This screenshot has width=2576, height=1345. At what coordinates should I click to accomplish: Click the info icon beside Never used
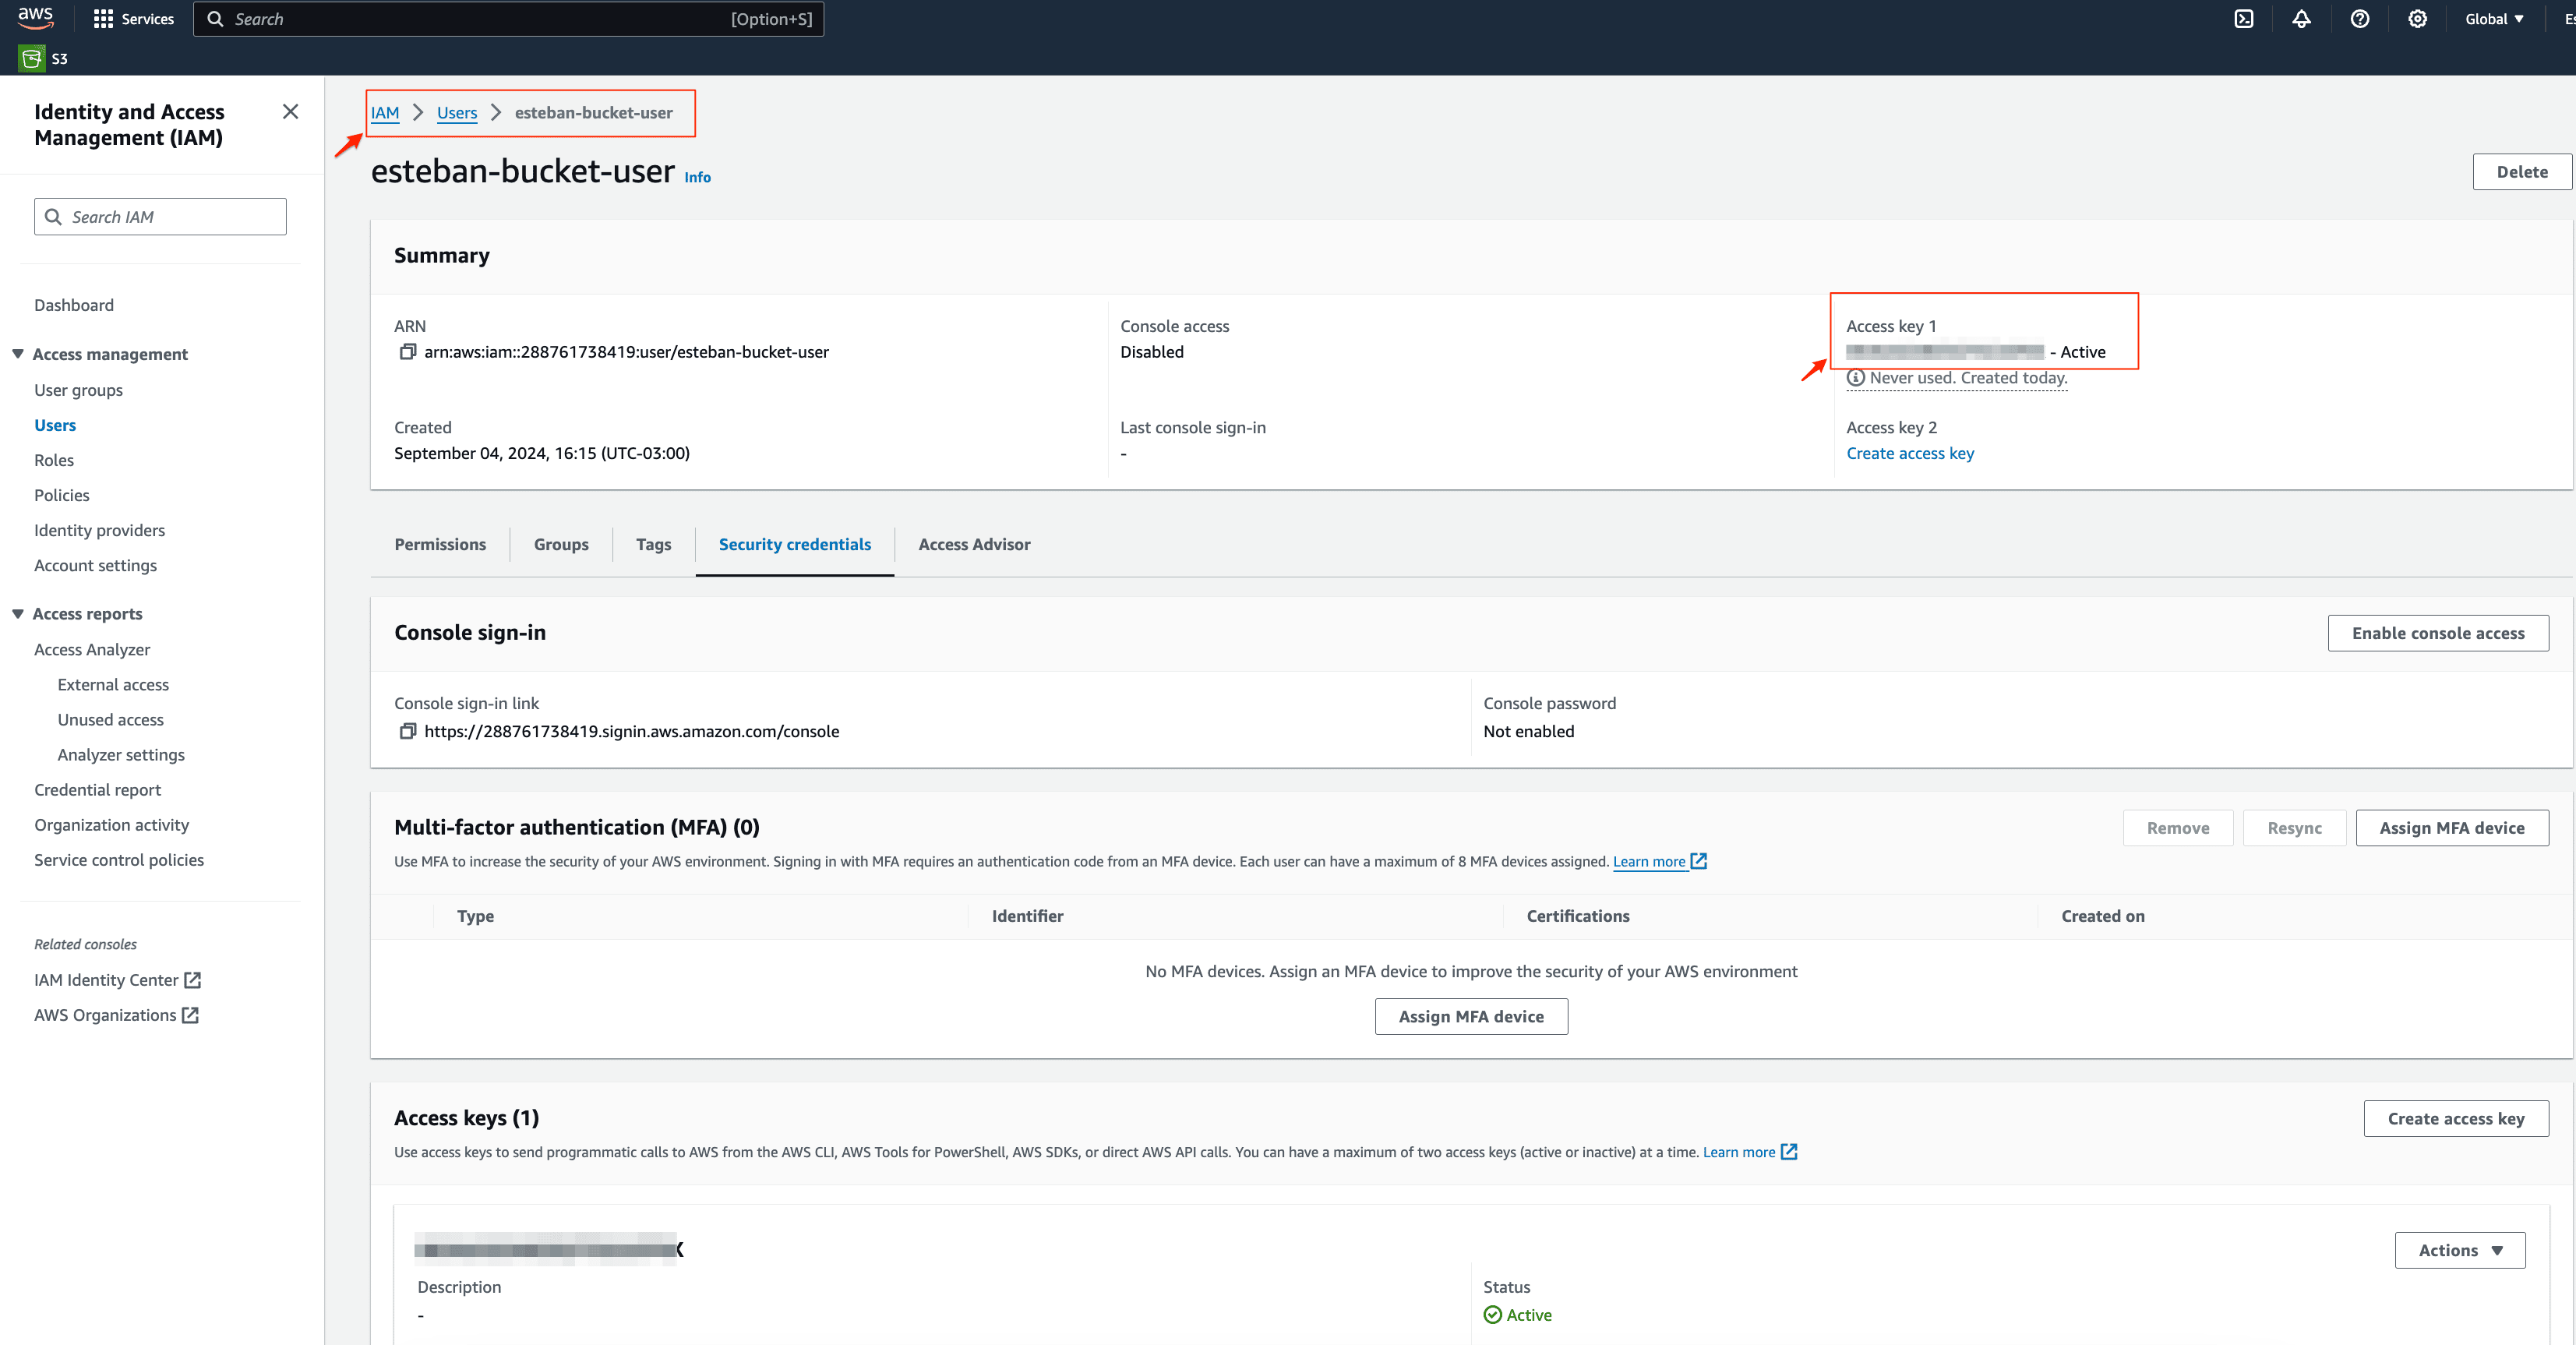[1855, 378]
